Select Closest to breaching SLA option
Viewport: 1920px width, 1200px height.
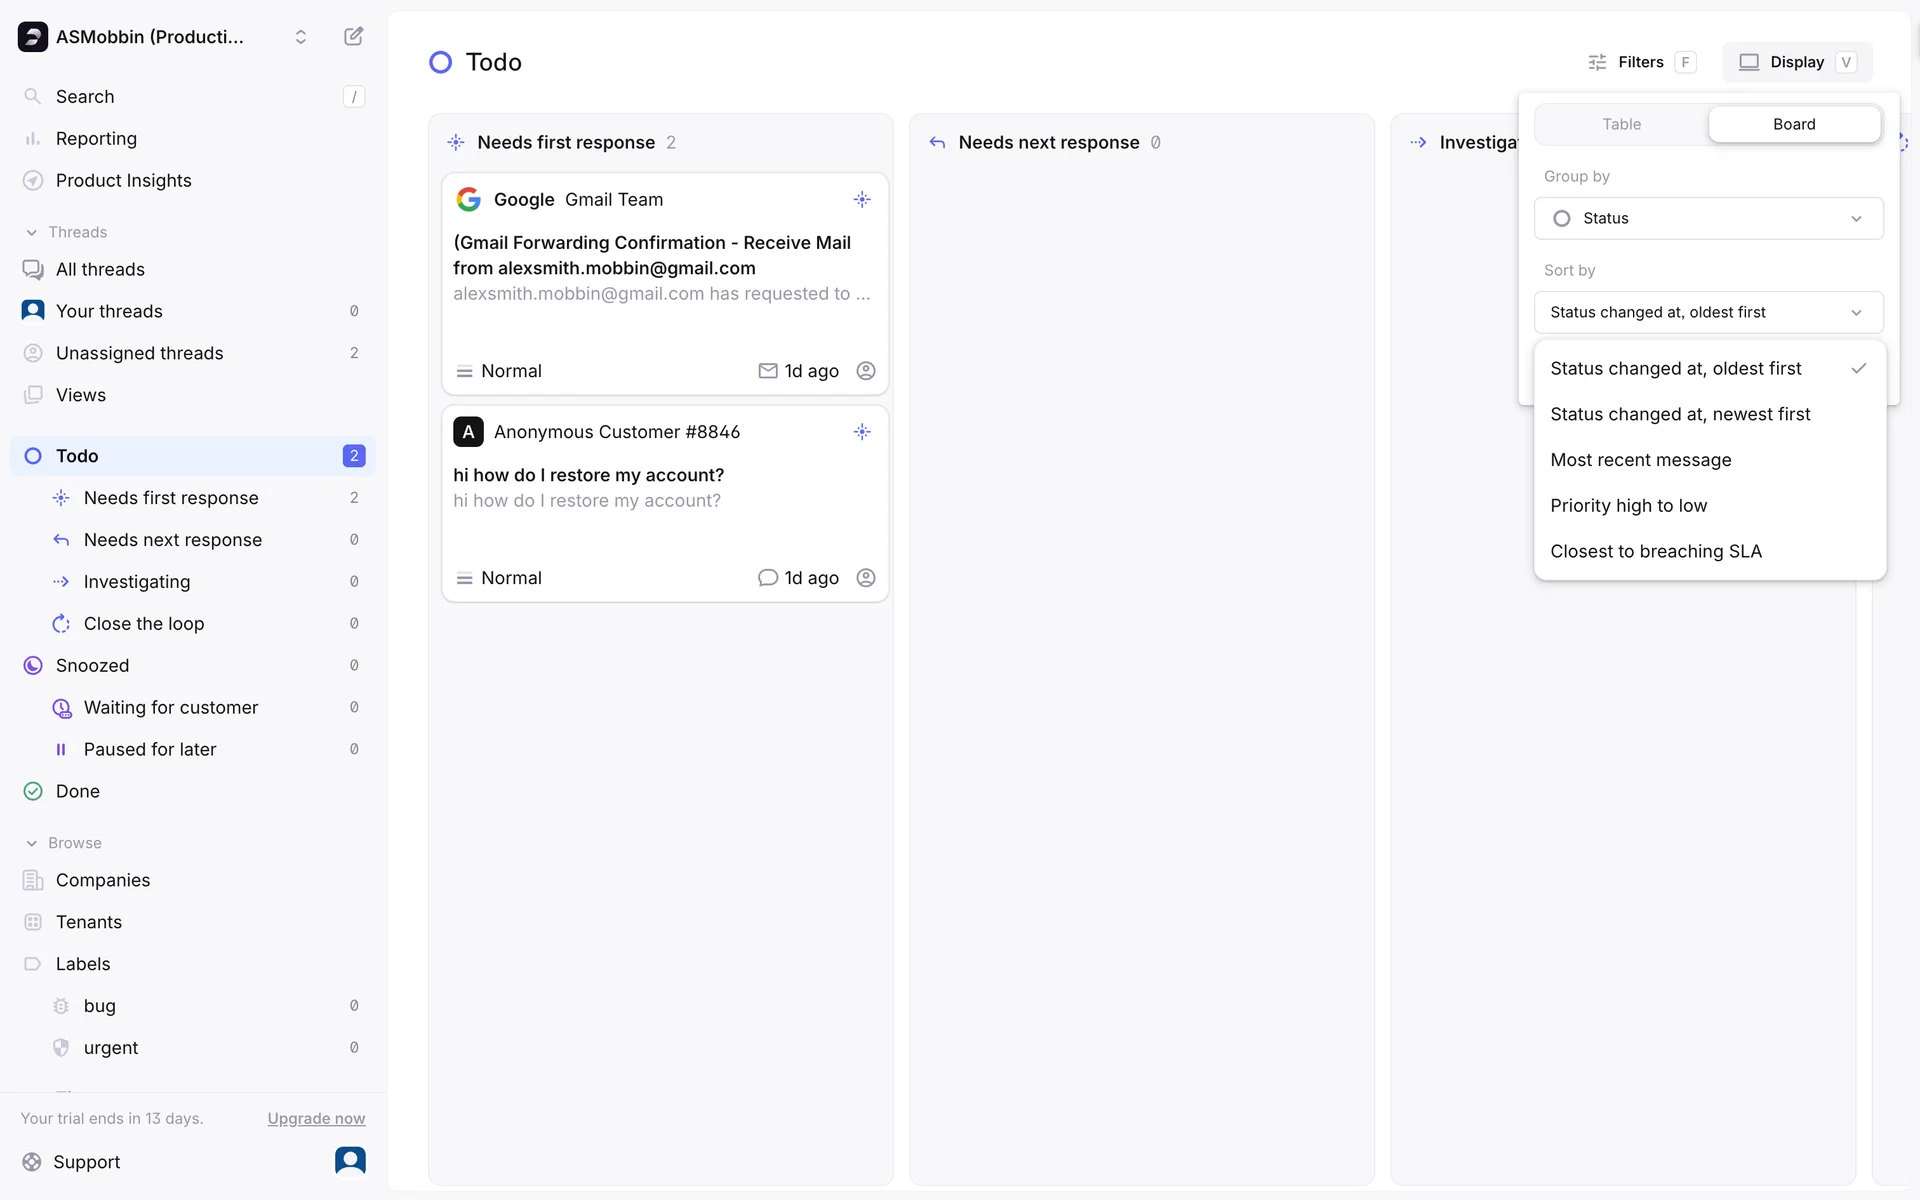click(x=1655, y=552)
